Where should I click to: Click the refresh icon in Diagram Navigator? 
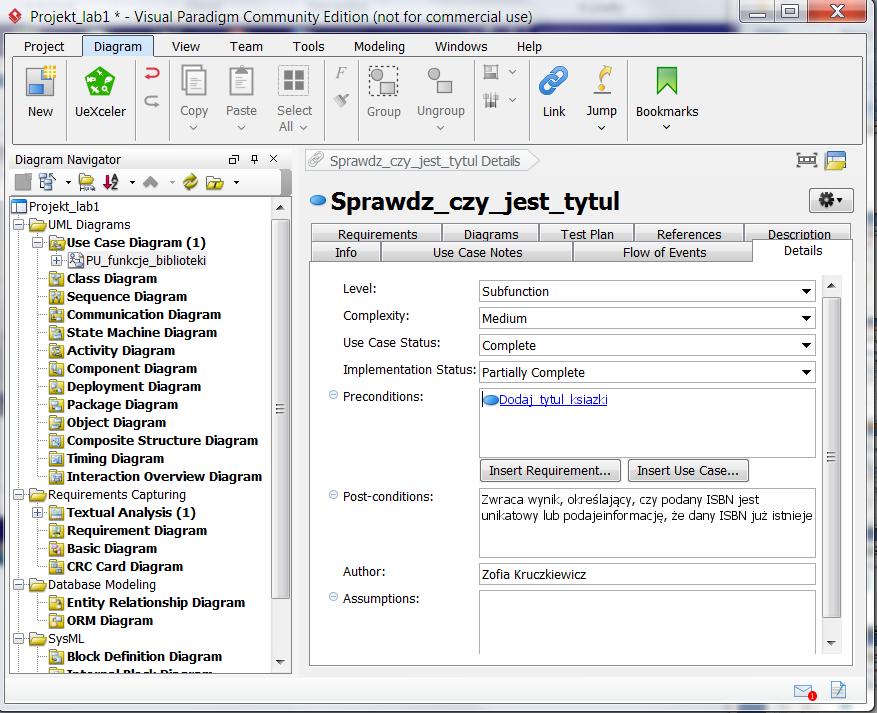(190, 182)
